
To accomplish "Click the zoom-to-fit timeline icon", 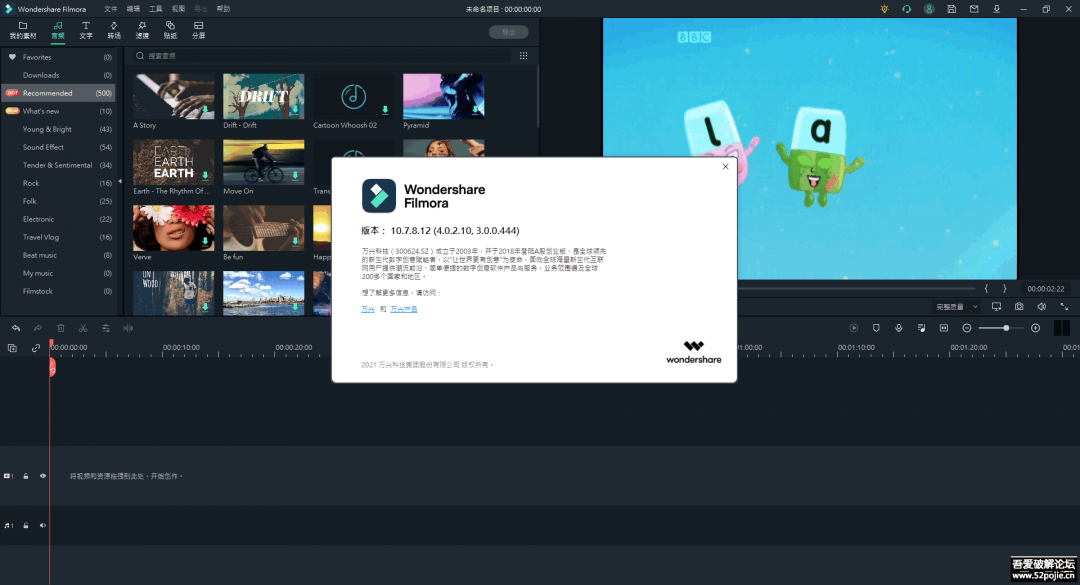I will pos(944,328).
